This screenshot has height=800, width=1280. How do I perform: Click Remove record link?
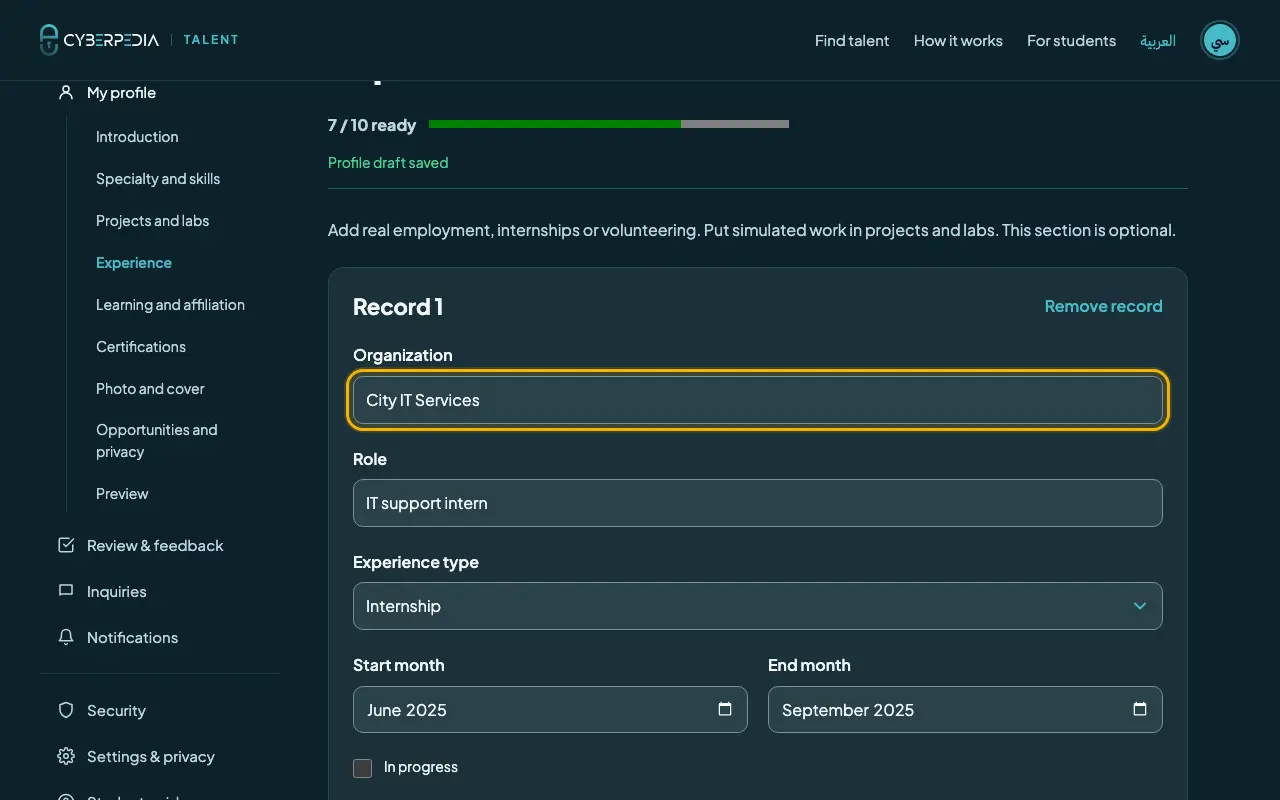click(1103, 306)
